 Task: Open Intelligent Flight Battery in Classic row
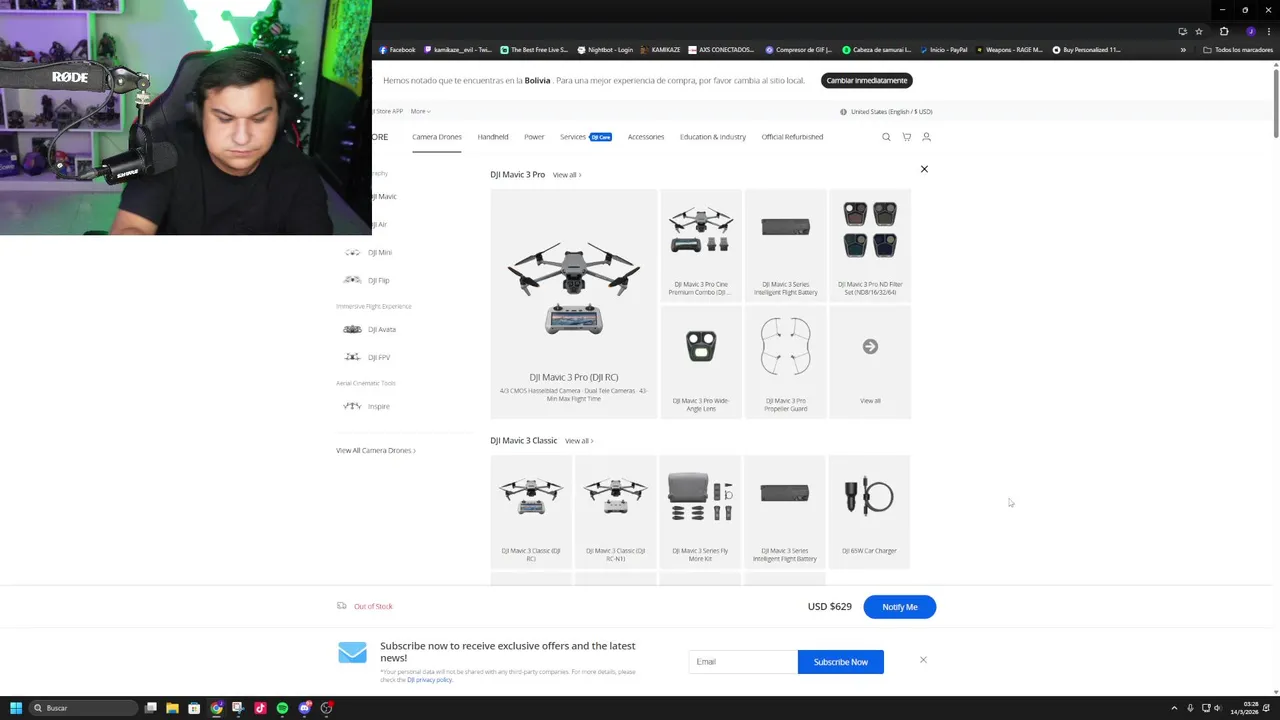point(785,512)
